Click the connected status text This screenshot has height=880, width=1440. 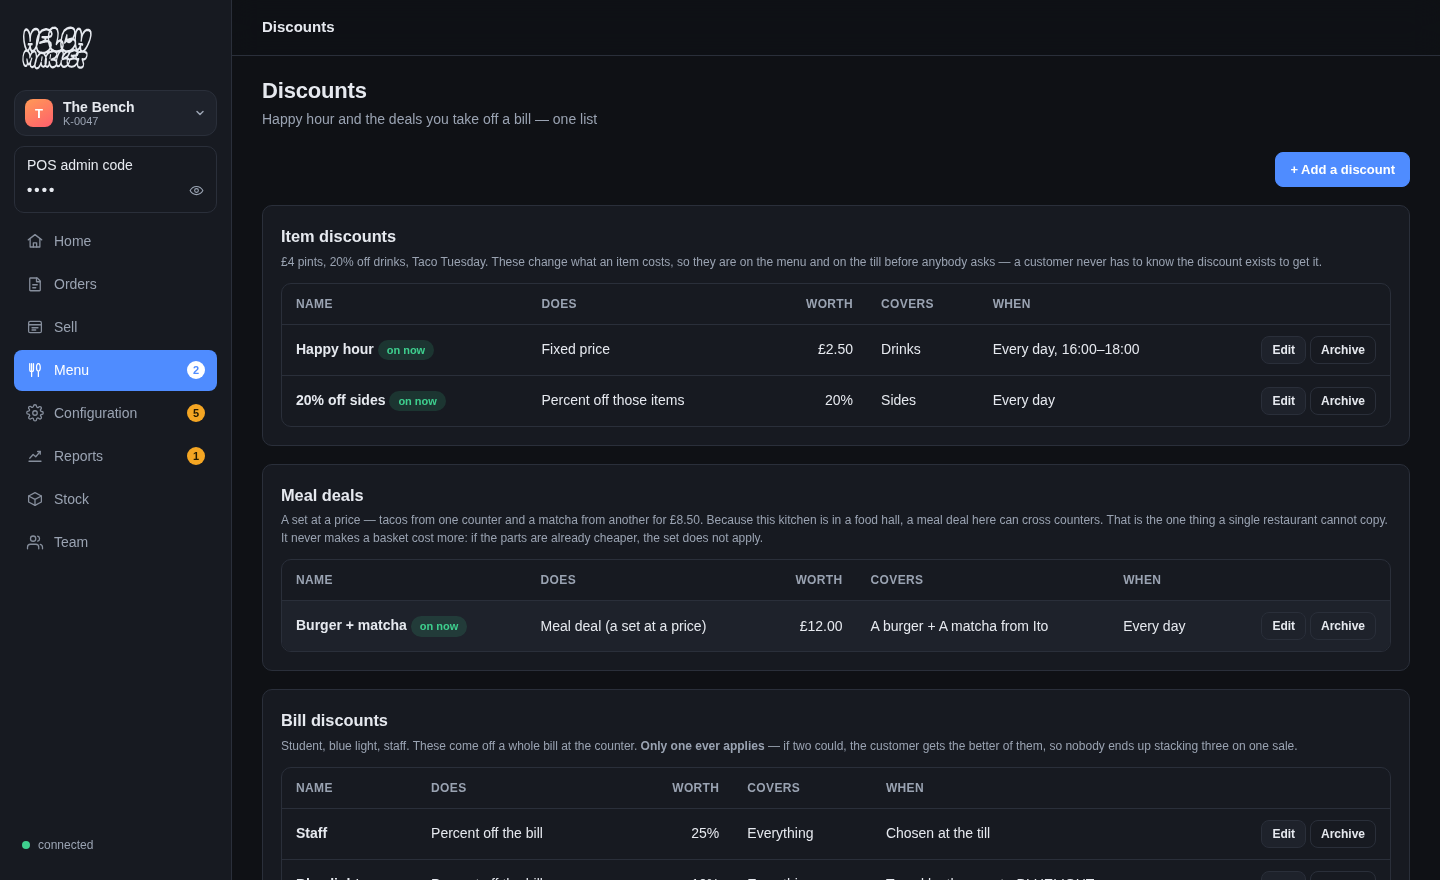[x=66, y=845]
